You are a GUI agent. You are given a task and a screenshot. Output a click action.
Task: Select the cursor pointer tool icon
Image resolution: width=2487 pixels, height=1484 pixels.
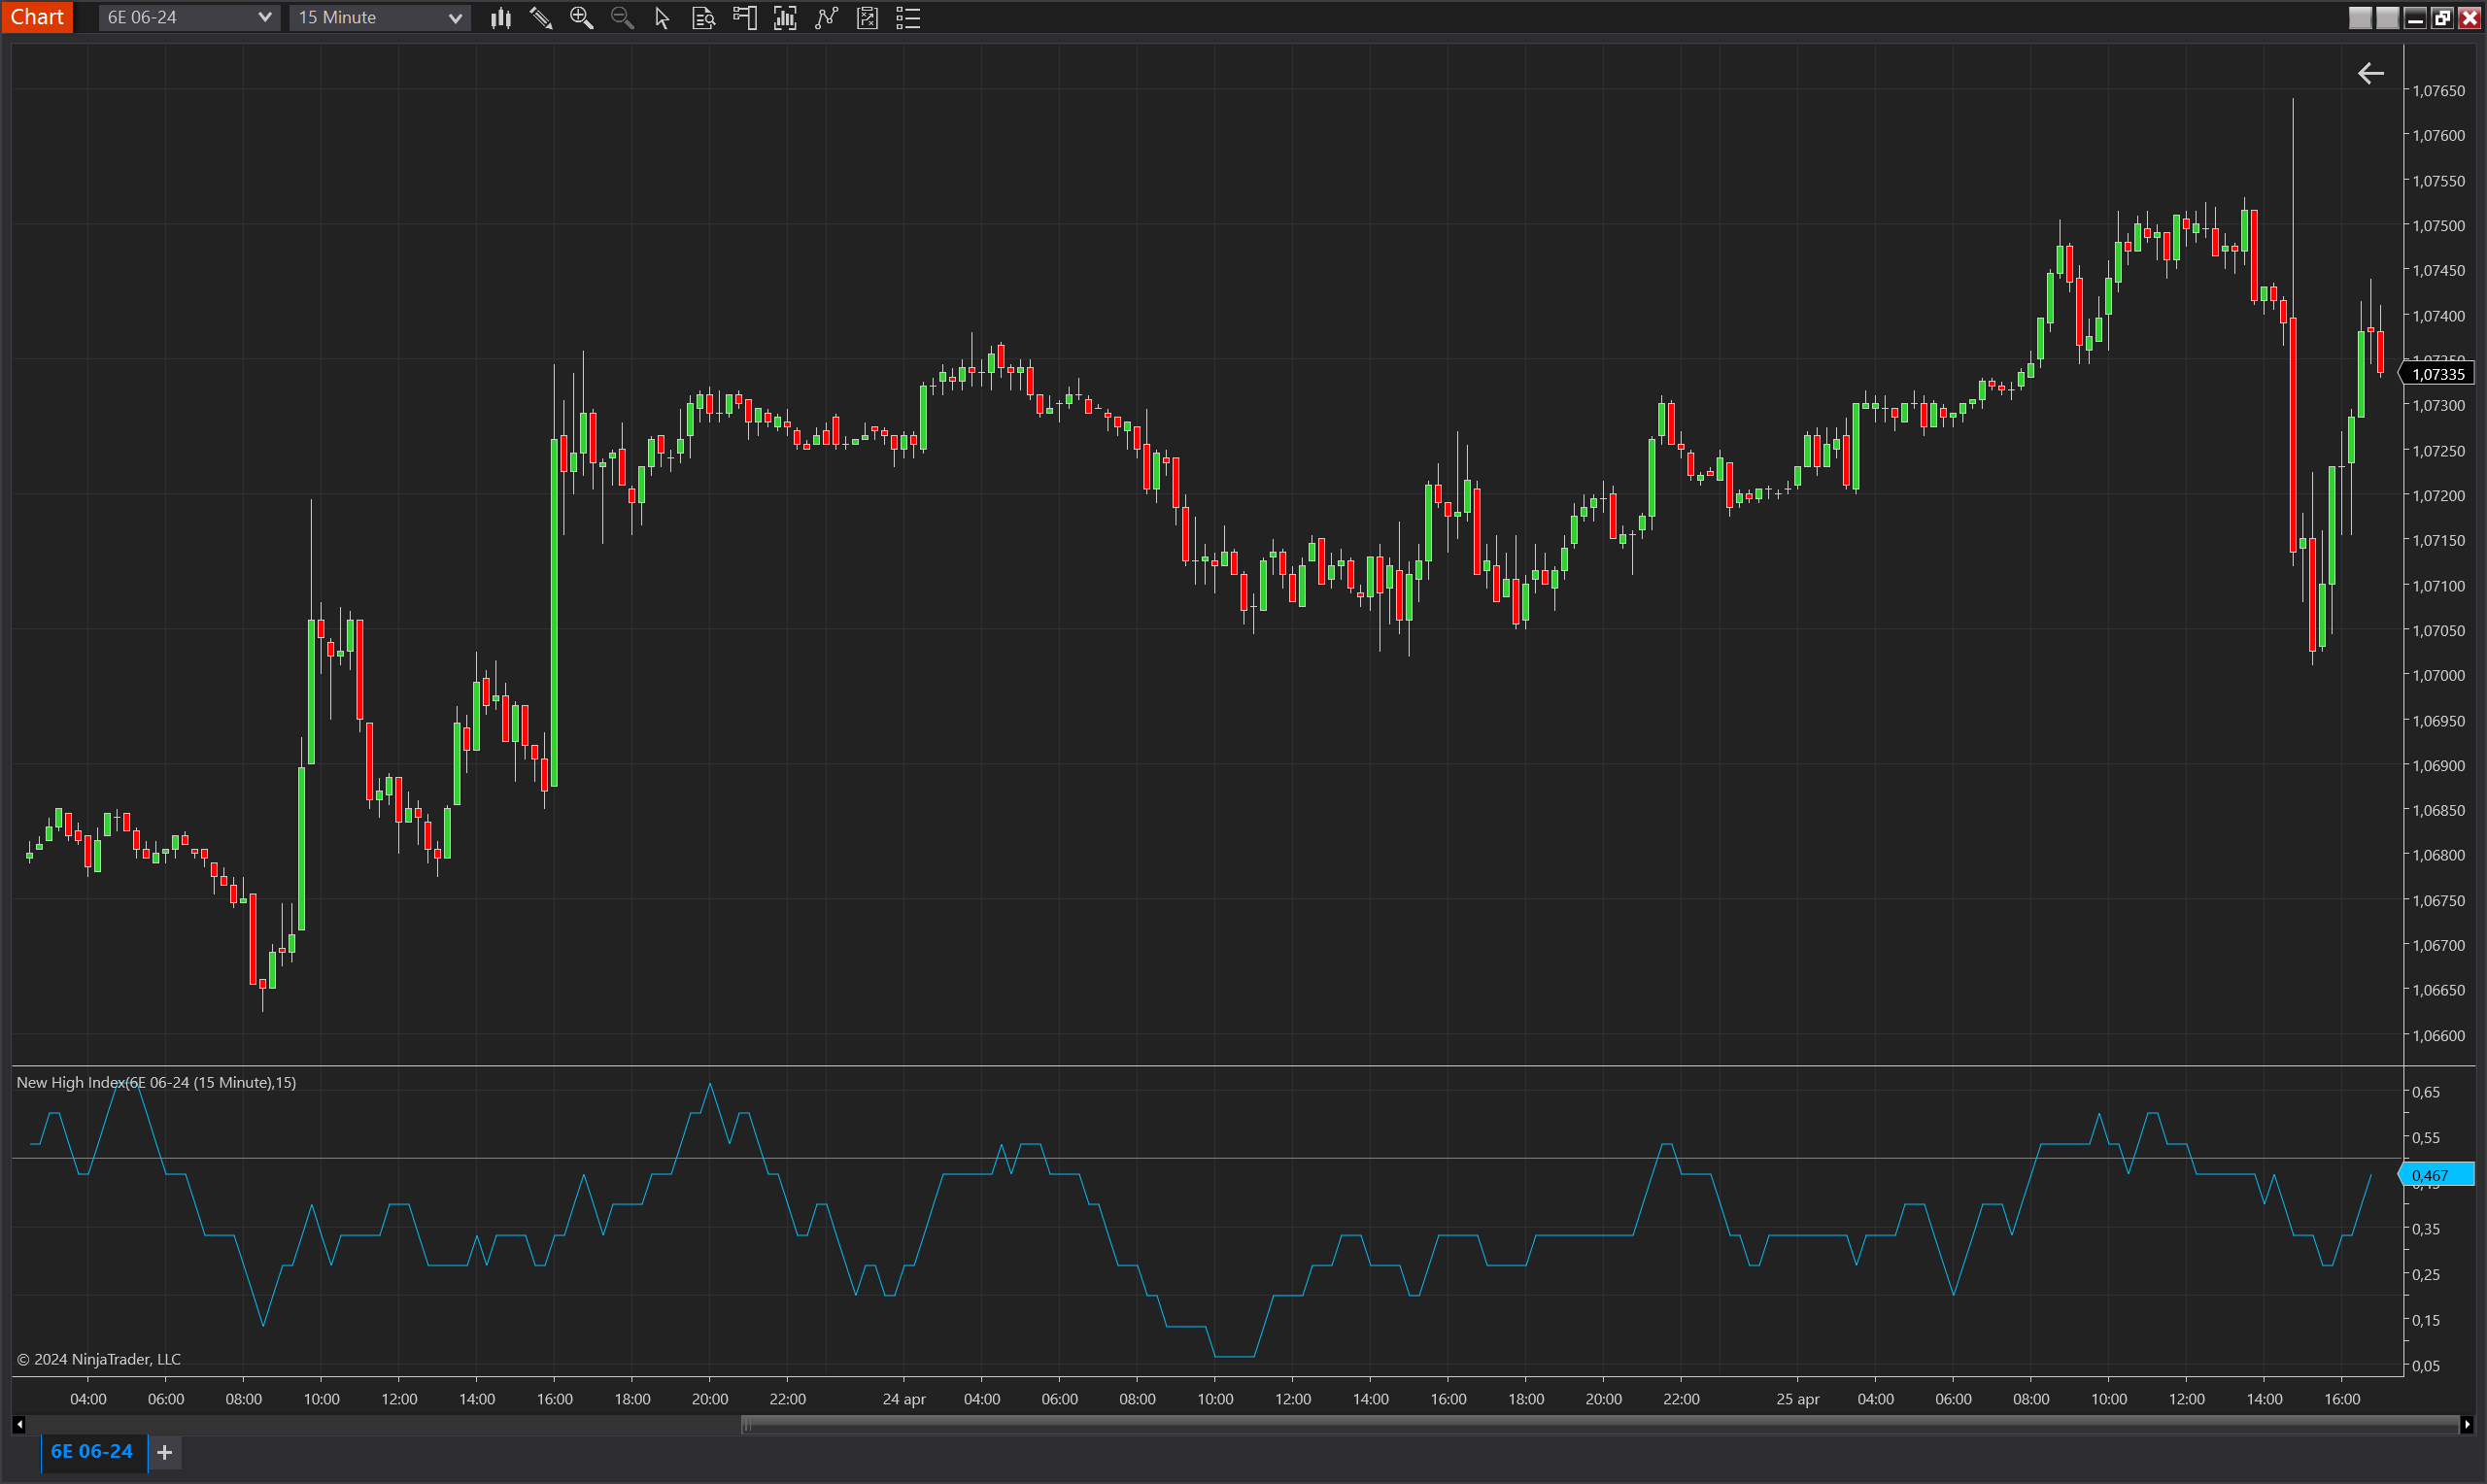[662, 17]
